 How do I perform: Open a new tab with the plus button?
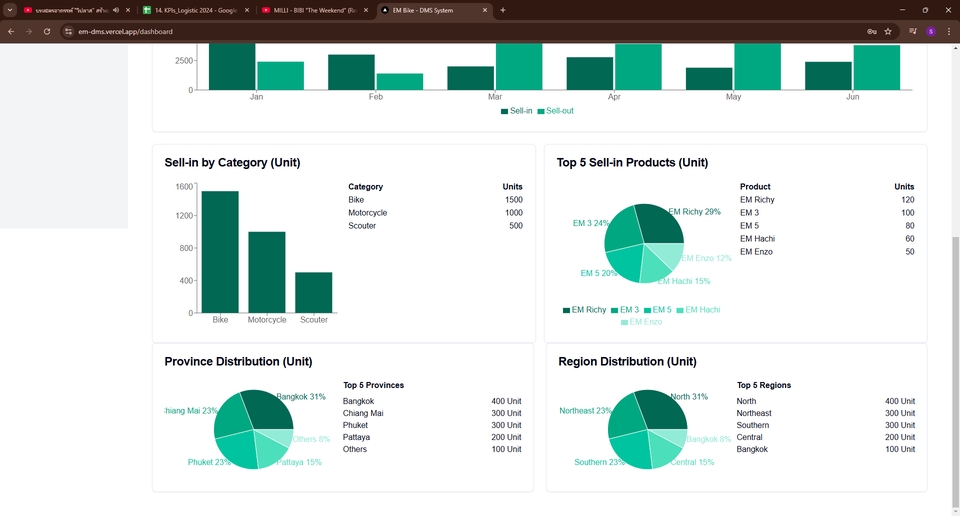[x=503, y=10]
